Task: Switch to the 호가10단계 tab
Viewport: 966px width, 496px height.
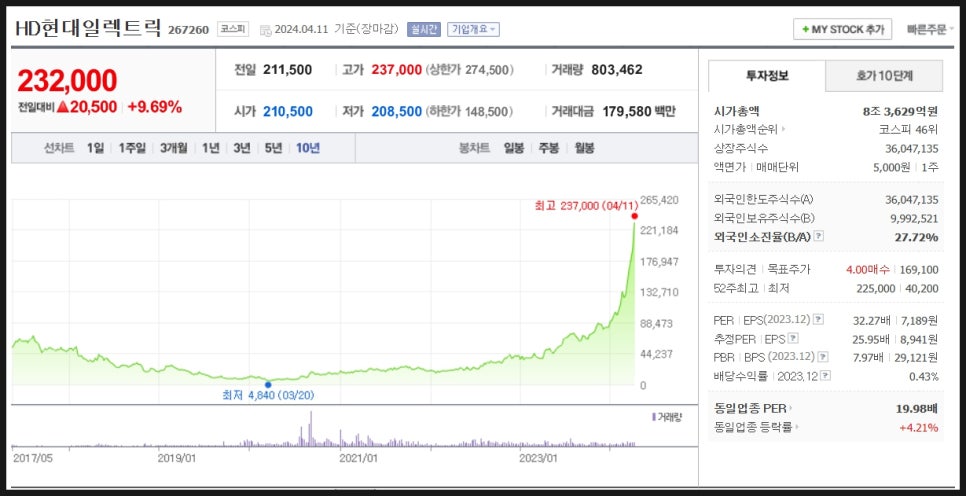Action: point(884,76)
